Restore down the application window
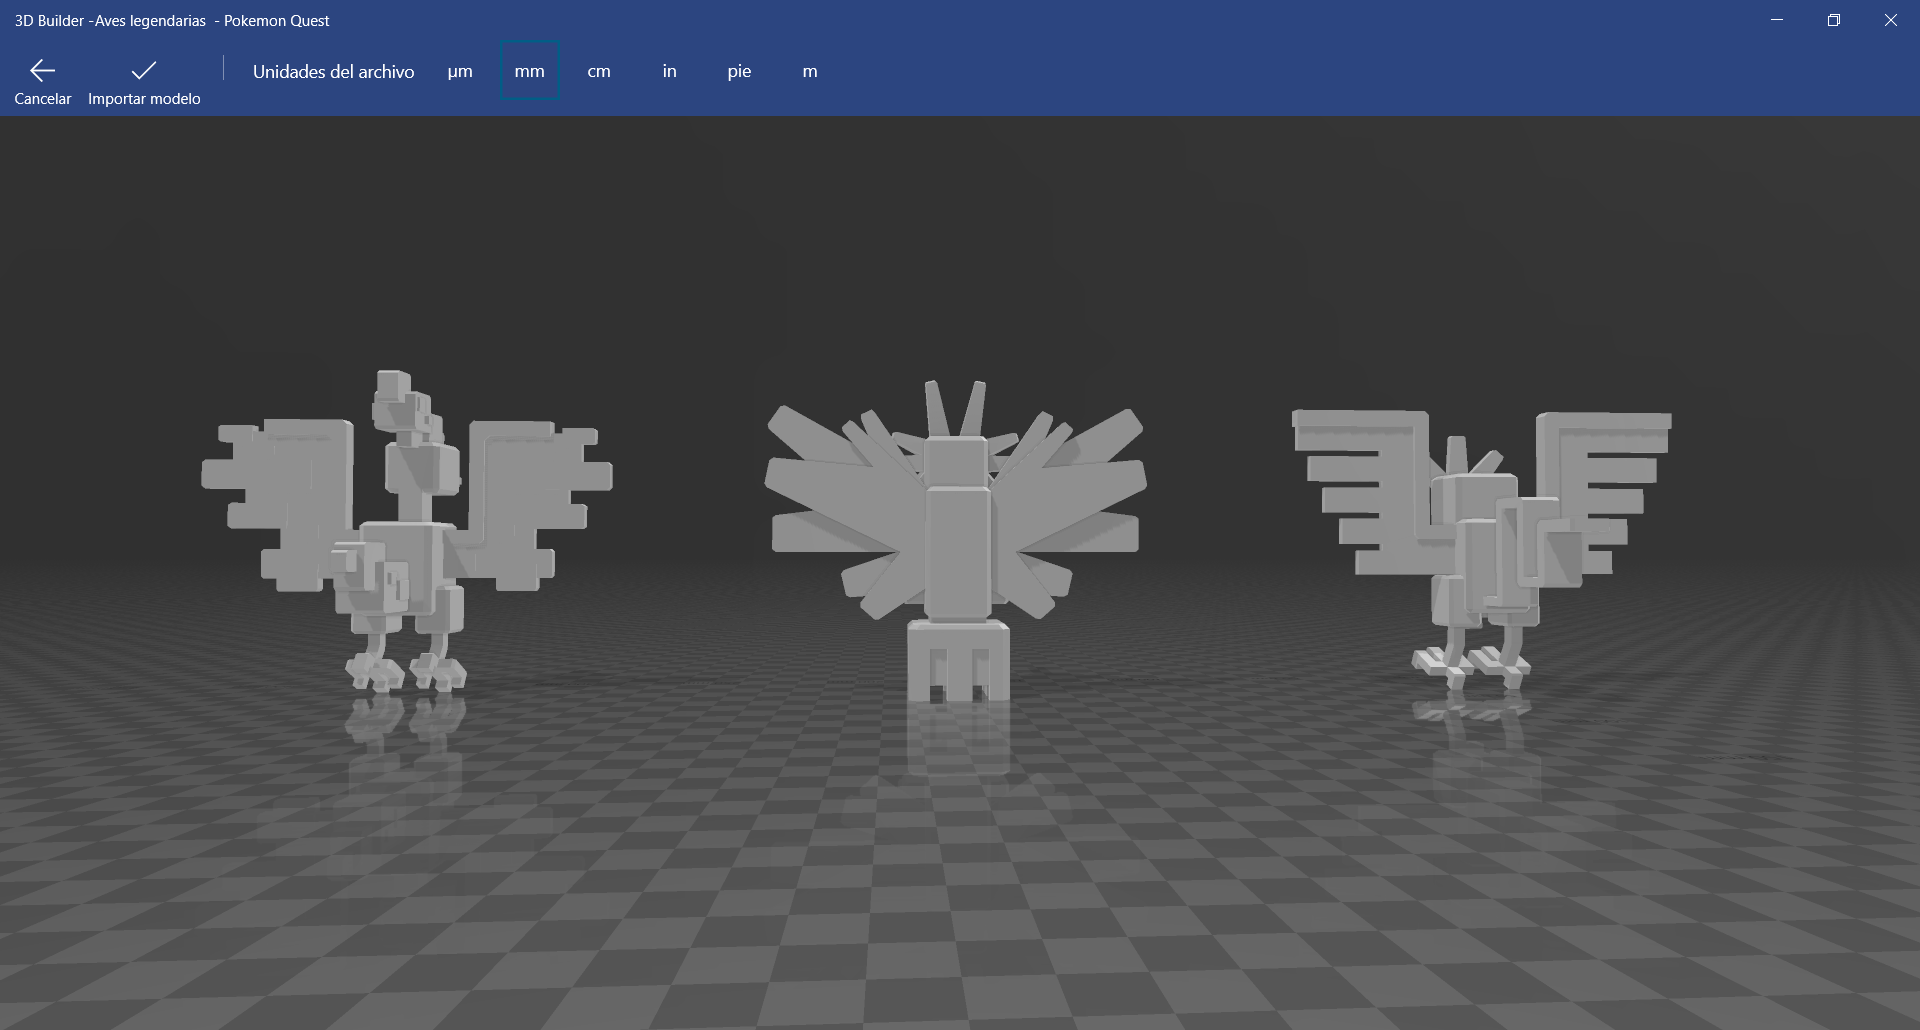The image size is (1920, 1030). 1833,20
